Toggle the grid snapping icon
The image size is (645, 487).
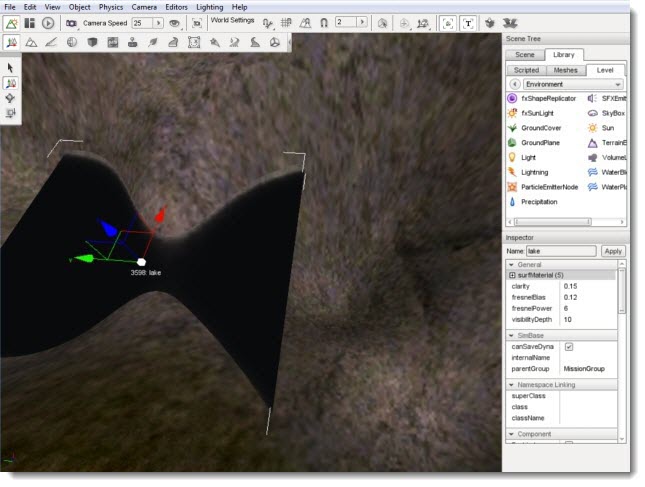click(x=286, y=23)
